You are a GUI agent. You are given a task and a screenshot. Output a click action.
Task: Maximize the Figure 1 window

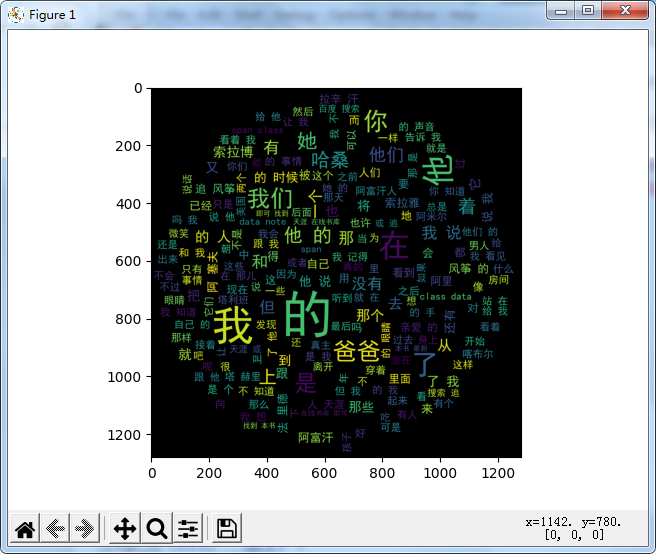pyautogui.click(x=588, y=11)
